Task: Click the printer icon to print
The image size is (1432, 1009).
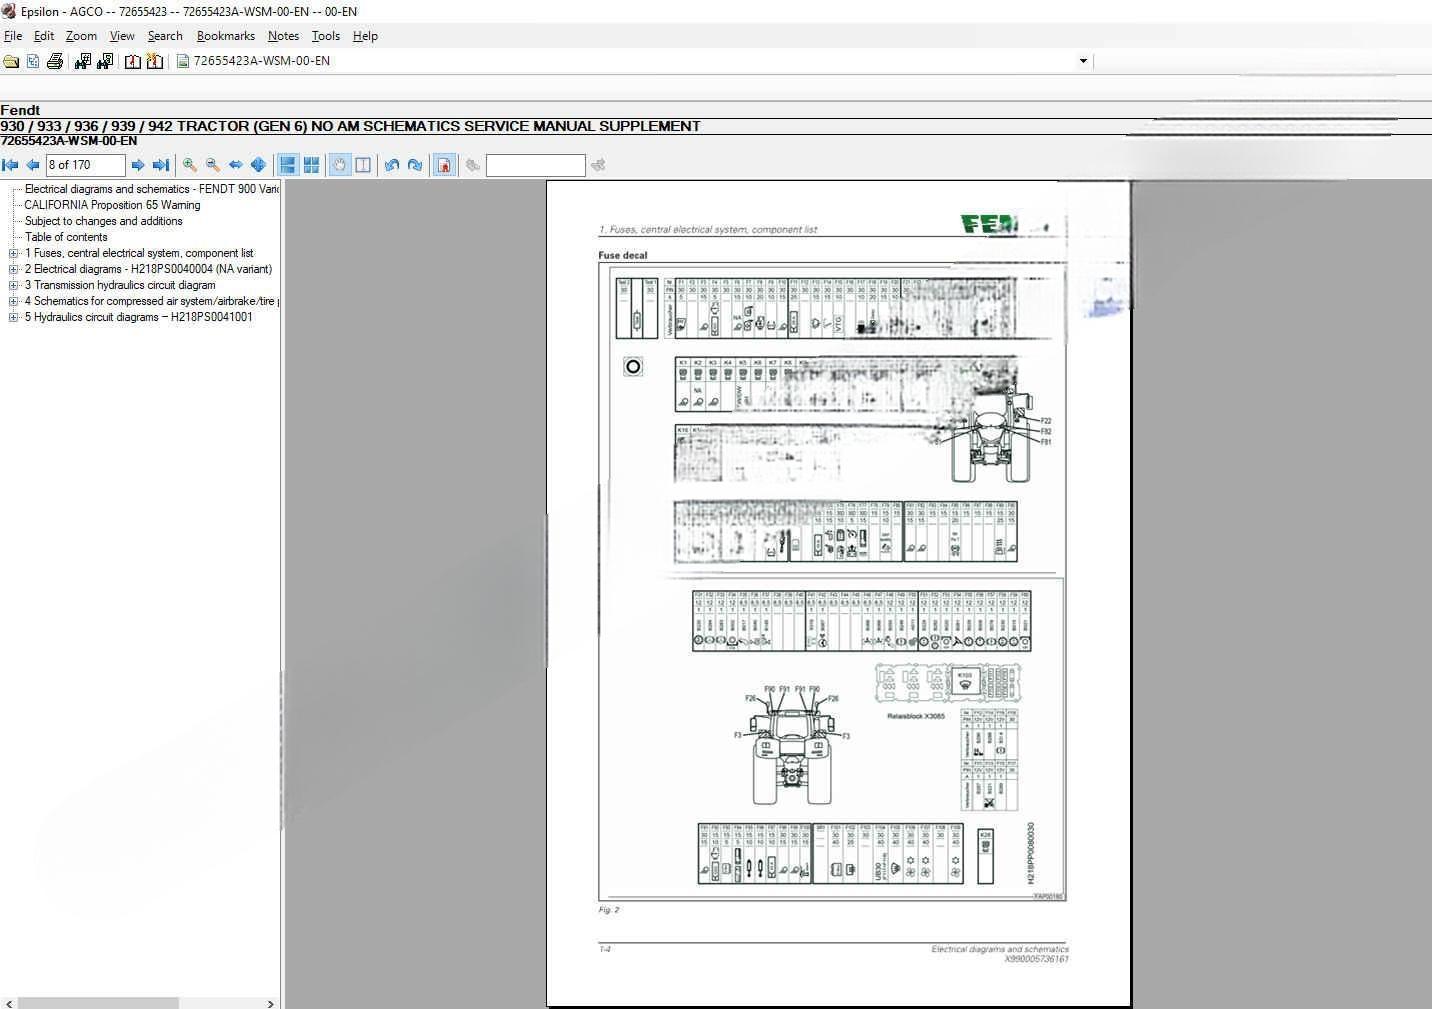Action: tap(55, 61)
